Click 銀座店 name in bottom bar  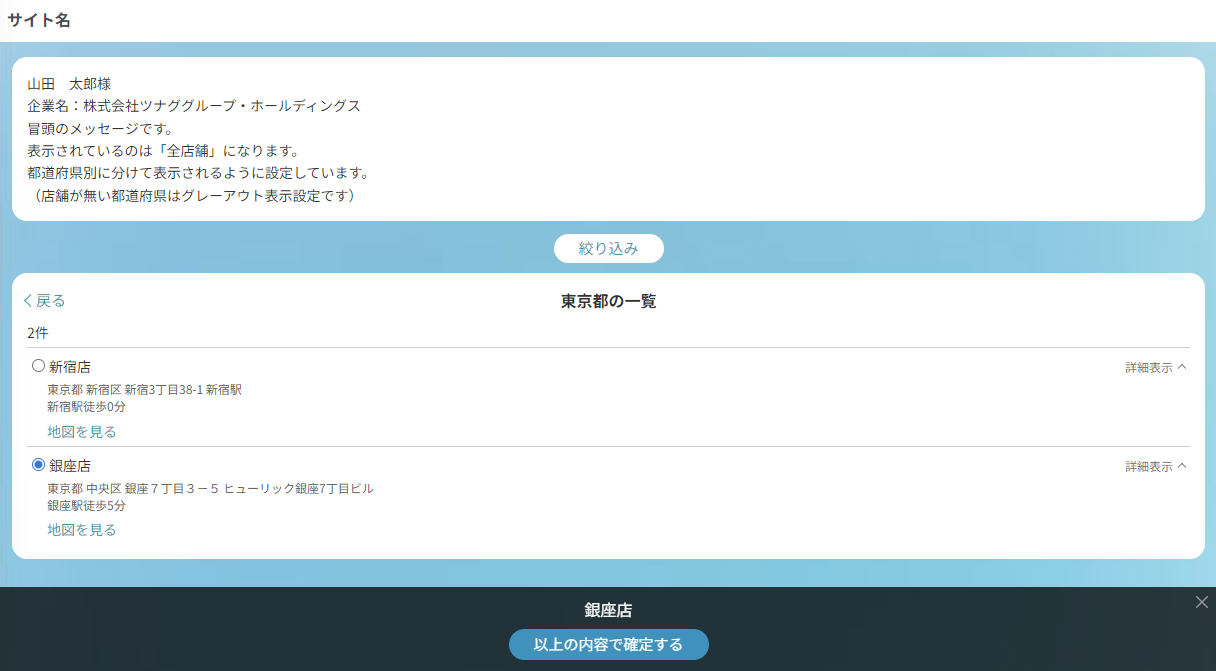click(x=608, y=610)
